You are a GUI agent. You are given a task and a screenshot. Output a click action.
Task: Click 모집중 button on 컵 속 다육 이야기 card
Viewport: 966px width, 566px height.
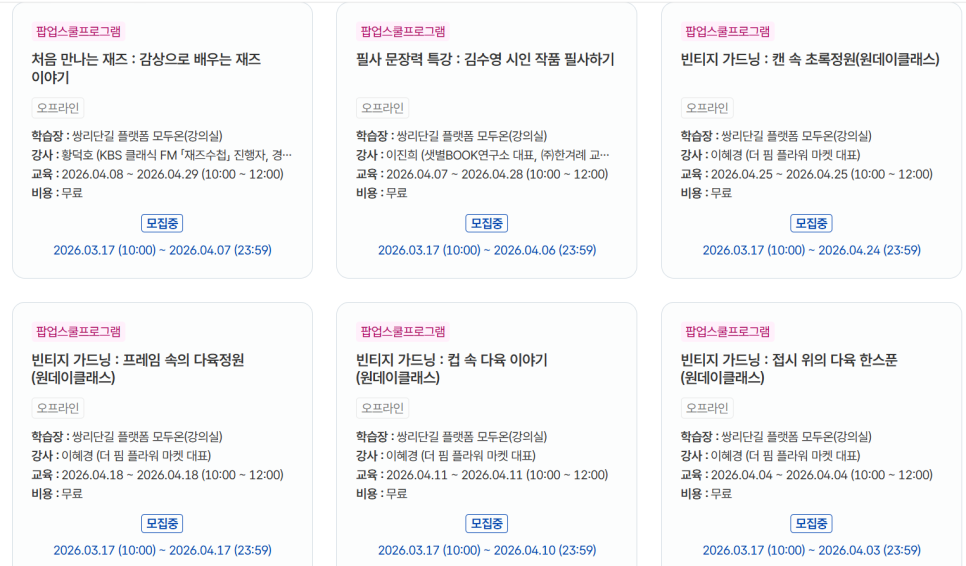[486, 523]
